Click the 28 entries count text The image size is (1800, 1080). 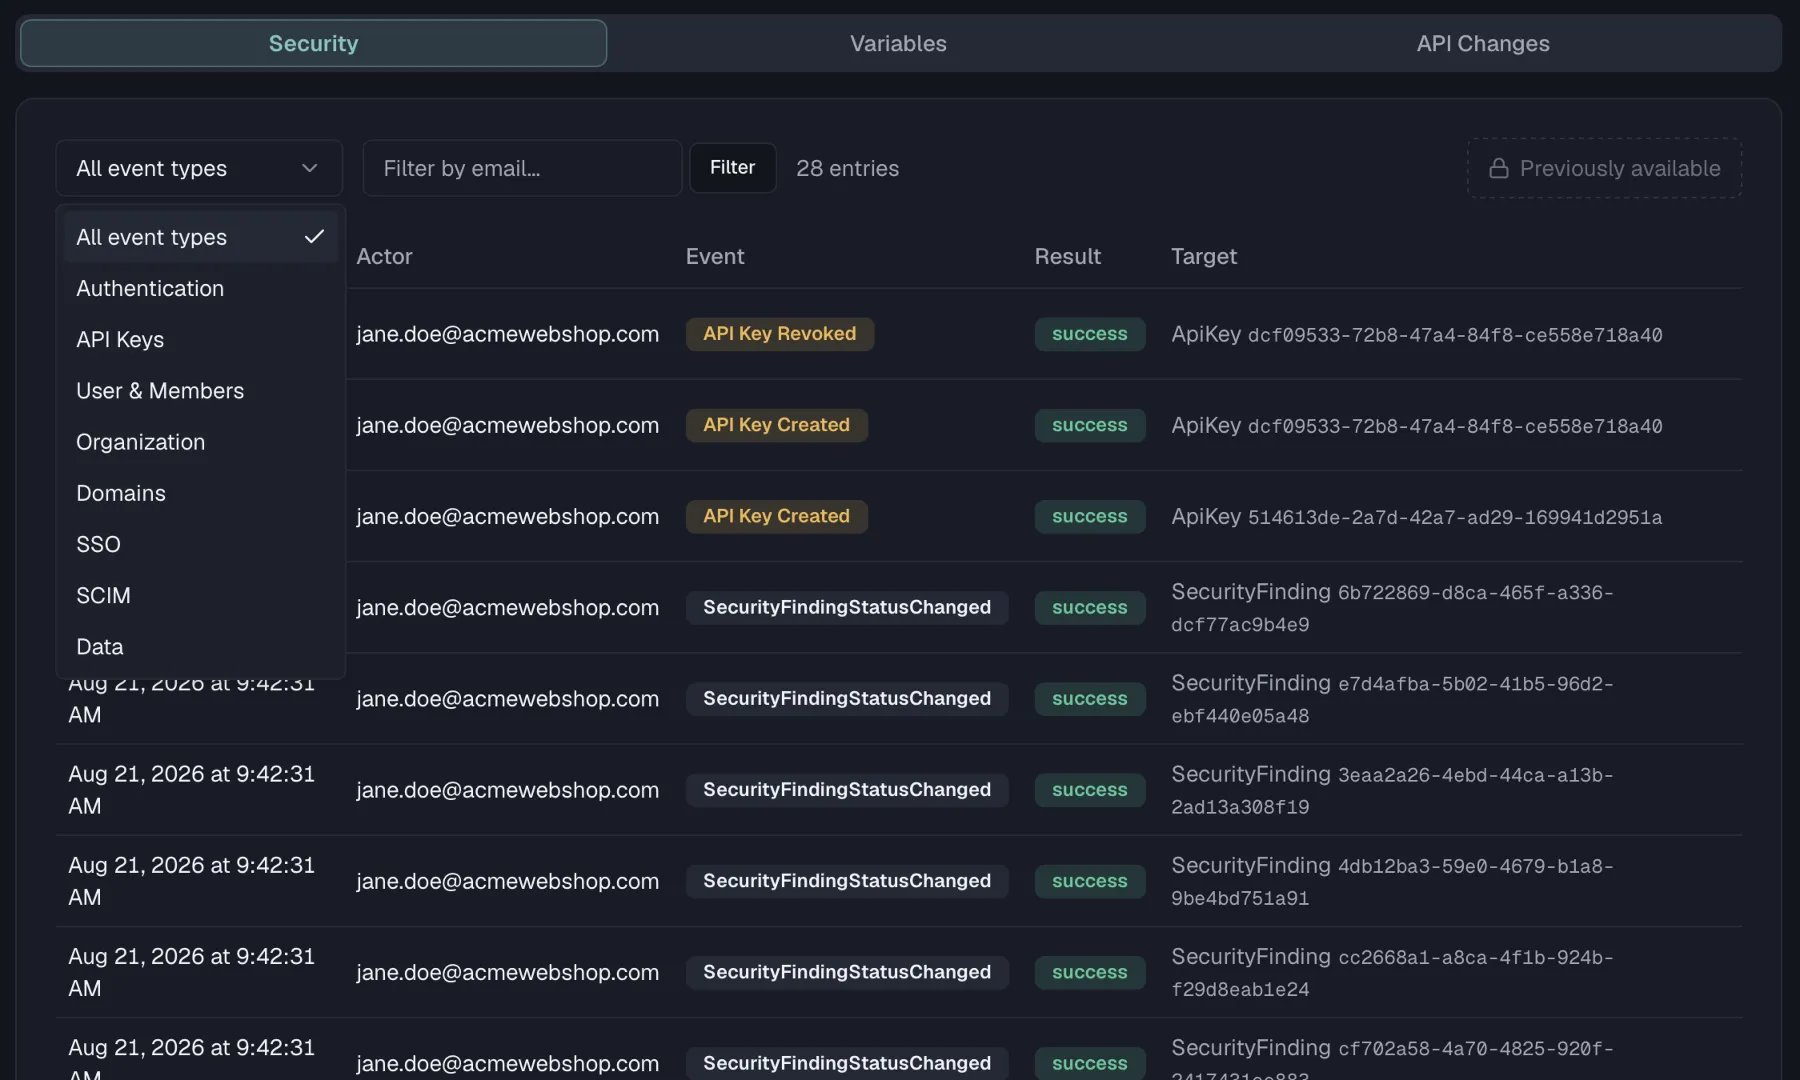pyautogui.click(x=847, y=168)
